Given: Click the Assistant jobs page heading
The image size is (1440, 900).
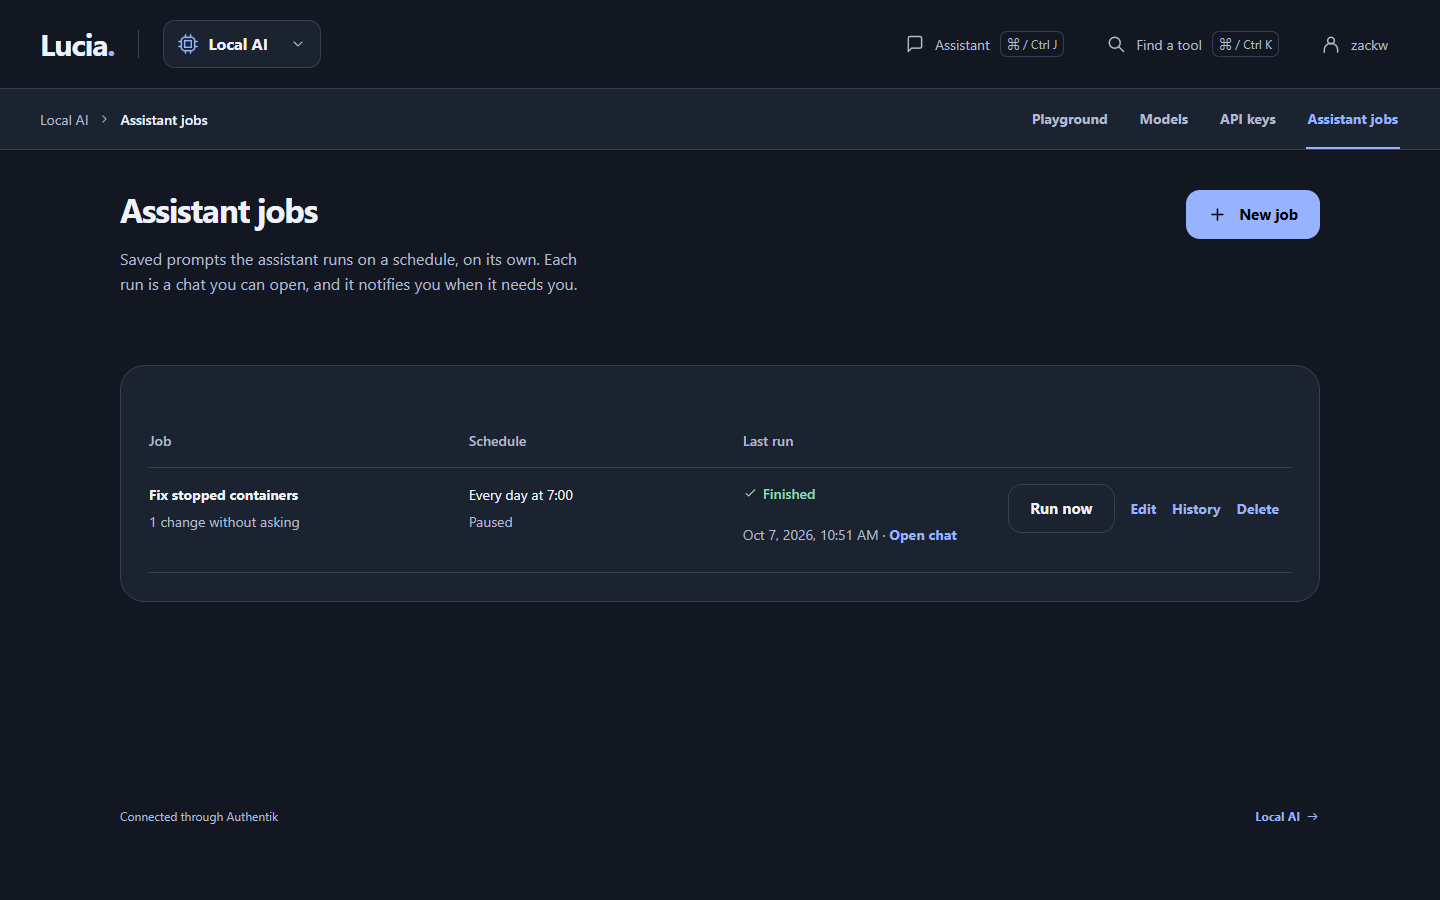Looking at the screenshot, I should click(x=219, y=212).
